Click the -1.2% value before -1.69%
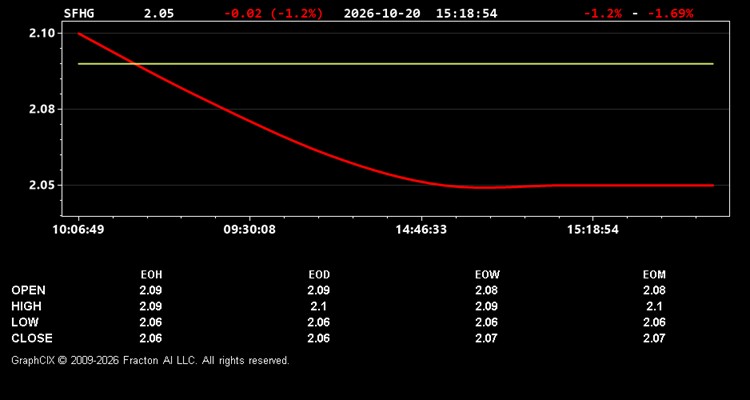This screenshot has width=750, height=400. (603, 13)
